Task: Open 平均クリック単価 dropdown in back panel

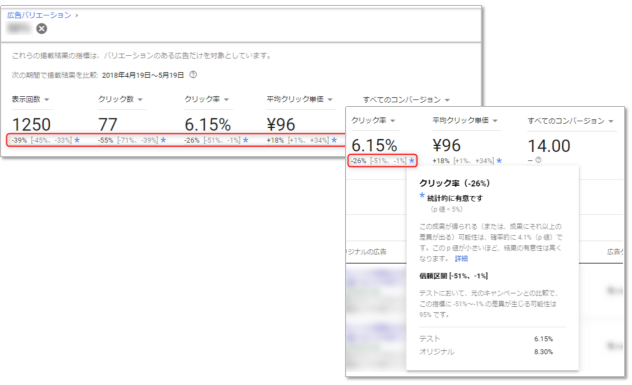Action: [x=299, y=99]
